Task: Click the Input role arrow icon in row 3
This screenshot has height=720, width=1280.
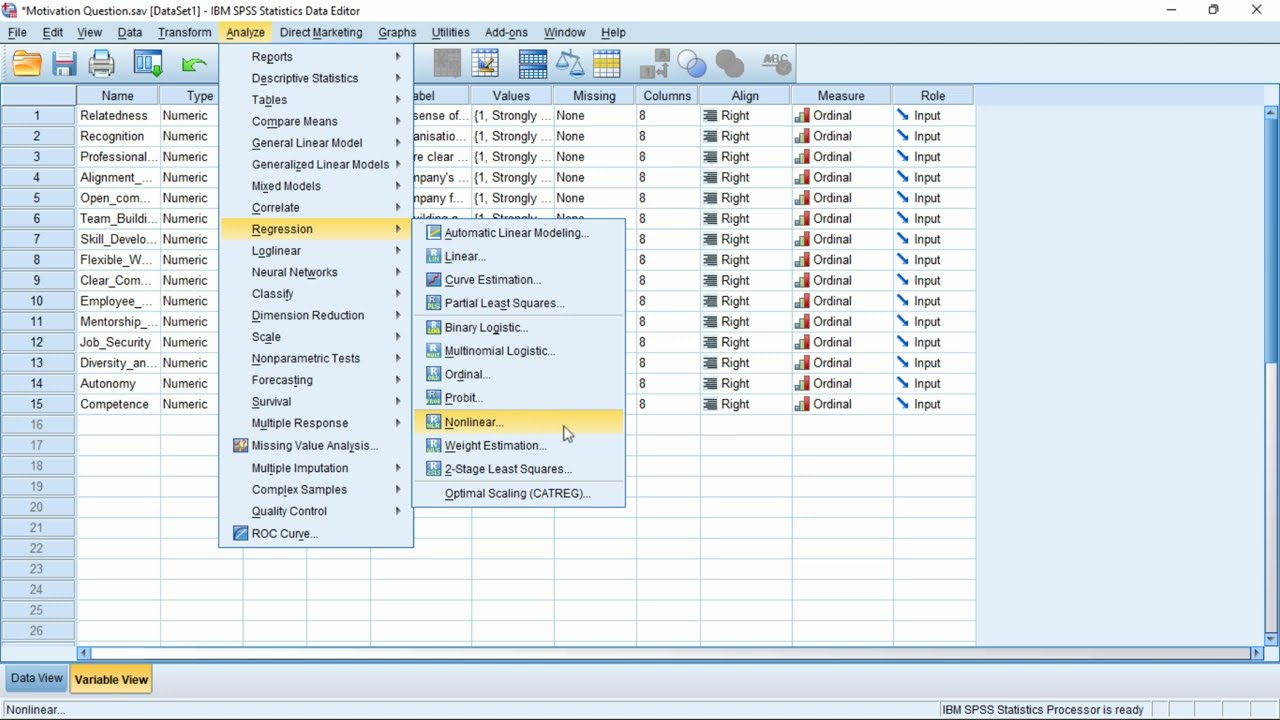Action: point(903,157)
